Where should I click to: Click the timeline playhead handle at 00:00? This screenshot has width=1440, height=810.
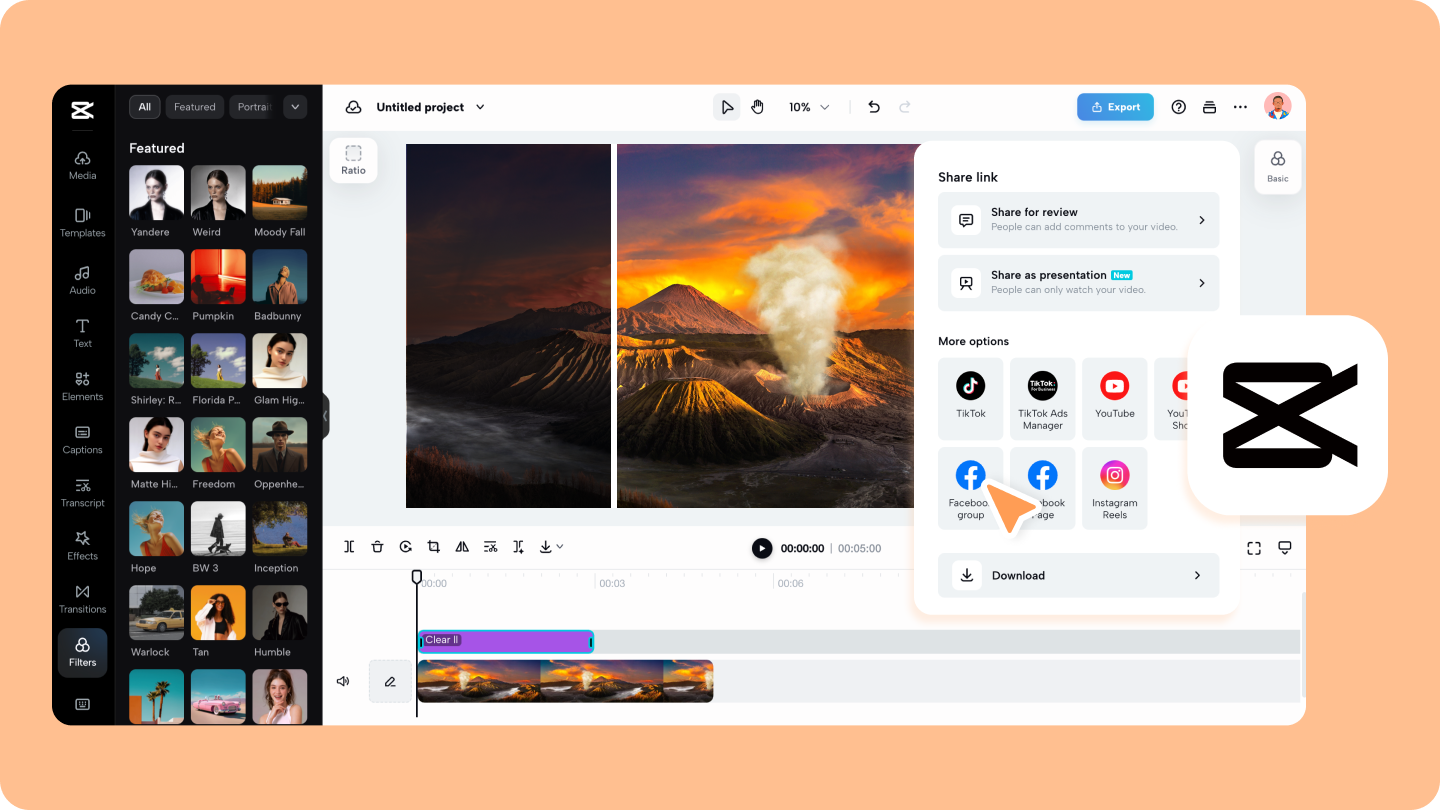click(x=417, y=577)
